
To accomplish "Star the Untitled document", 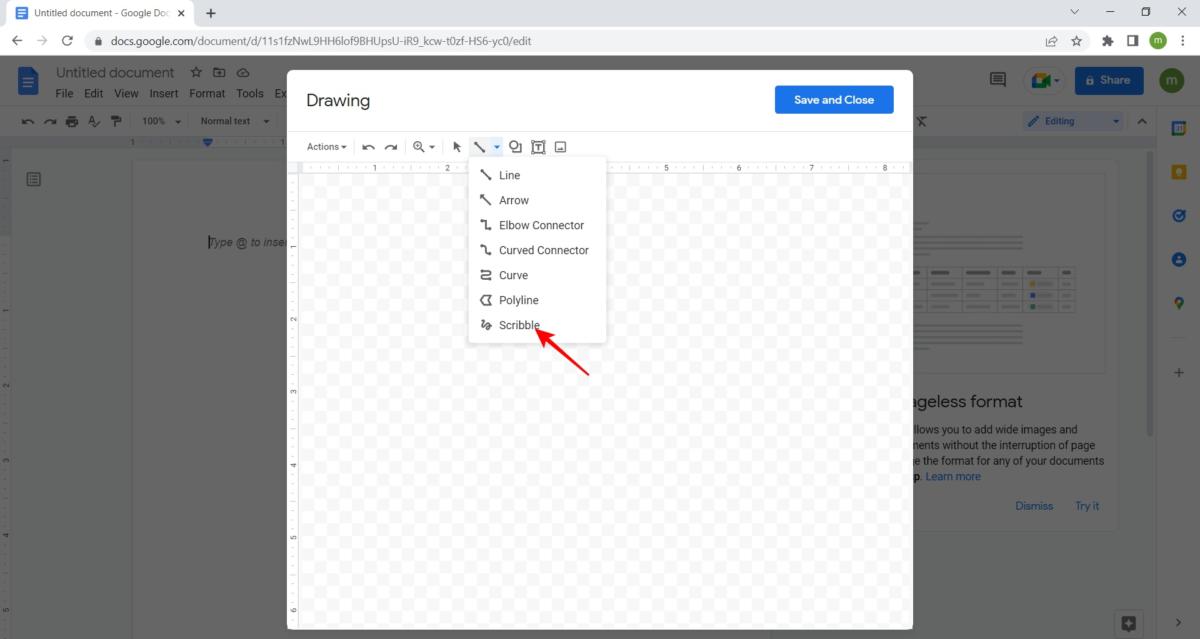I will 196,73.
